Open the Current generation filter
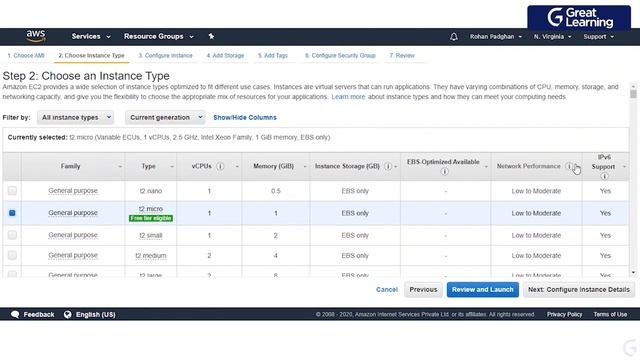This screenshot has width=640, height=360. click(165, 118)
